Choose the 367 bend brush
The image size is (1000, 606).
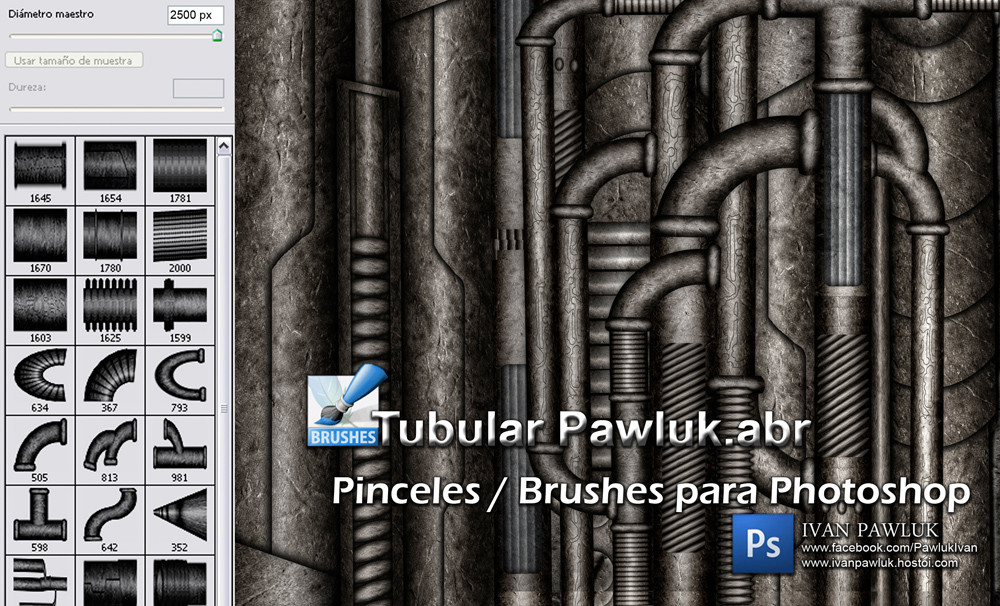110,380
